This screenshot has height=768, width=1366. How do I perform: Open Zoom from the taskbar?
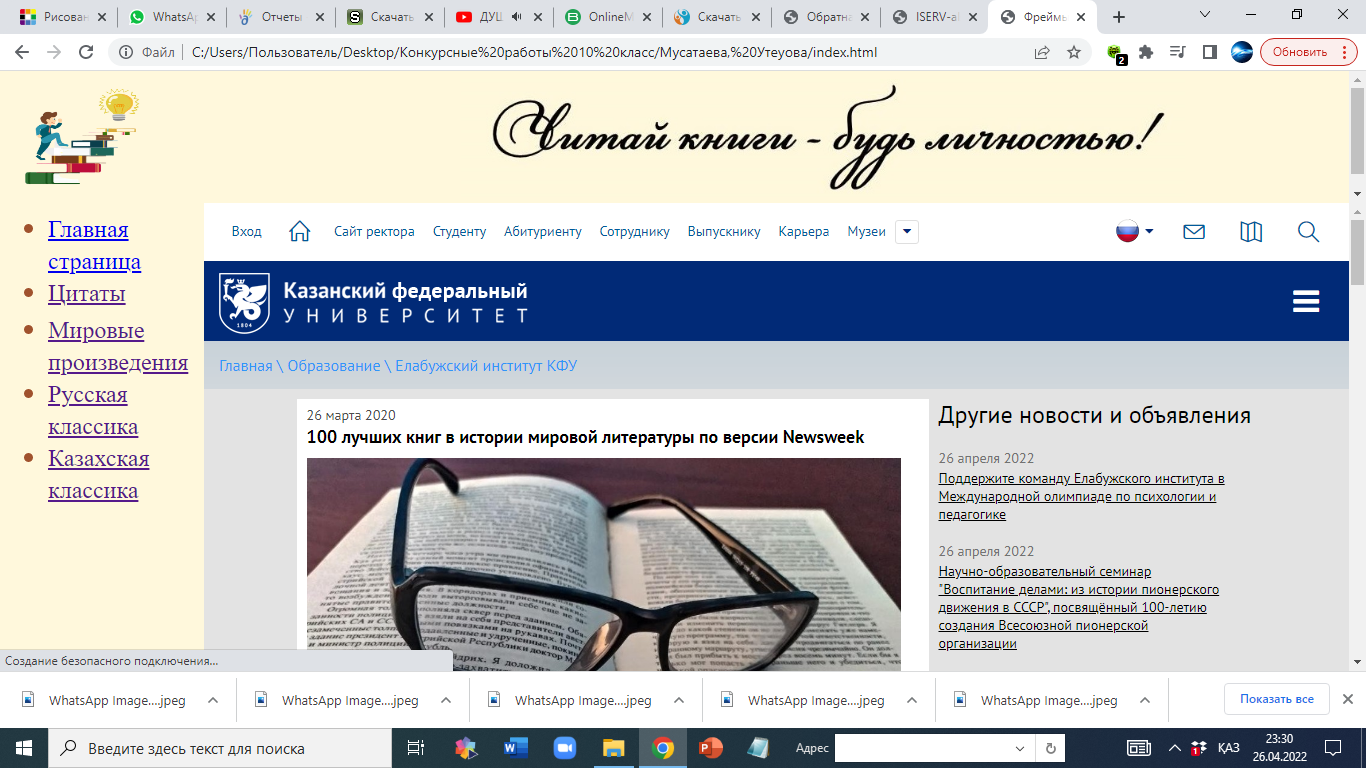pyautogui.click(x=565, y=747)
